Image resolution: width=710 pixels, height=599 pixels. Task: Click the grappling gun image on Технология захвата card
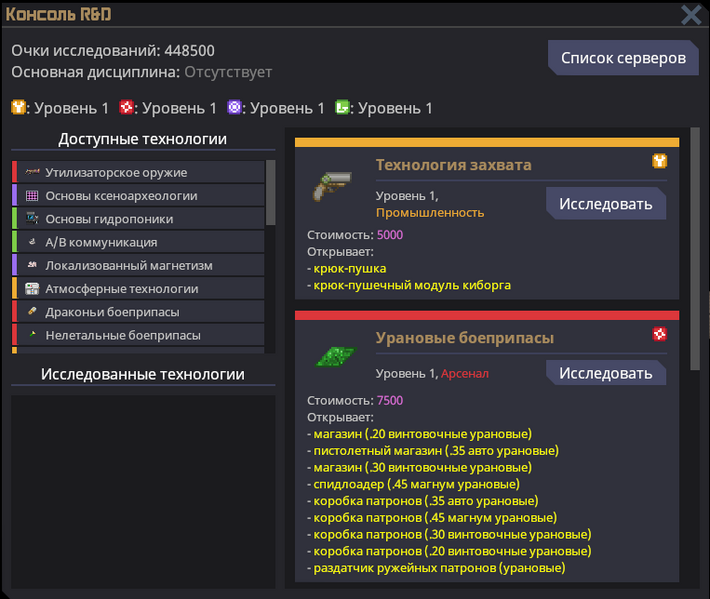pos(330,185)
